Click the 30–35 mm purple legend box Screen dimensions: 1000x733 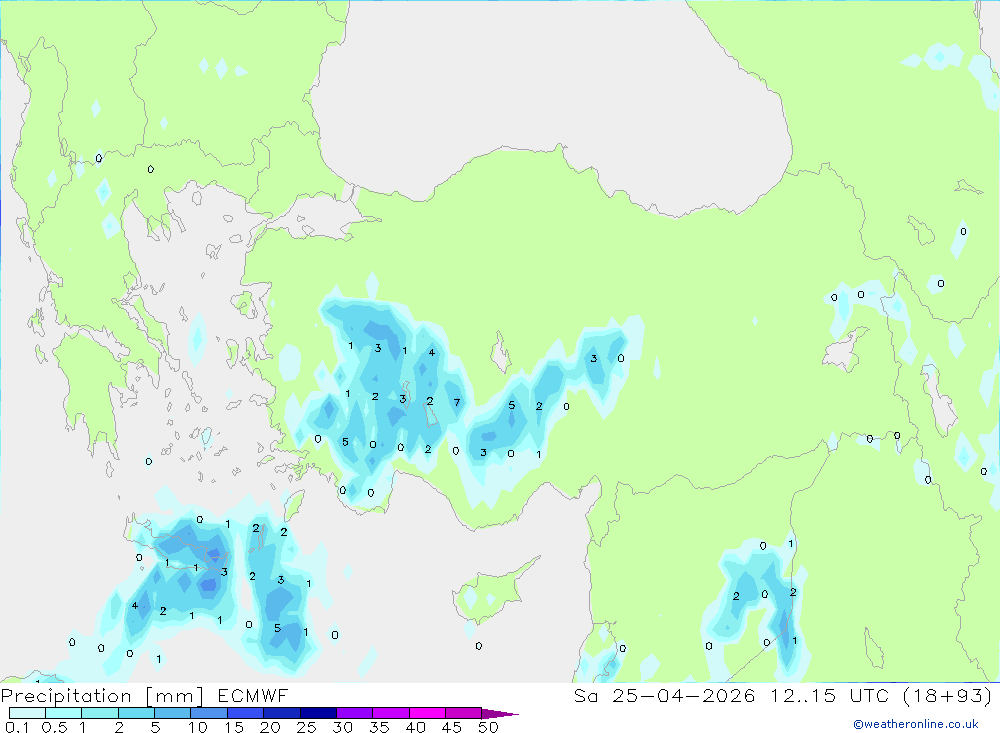[x=355, y=713]
